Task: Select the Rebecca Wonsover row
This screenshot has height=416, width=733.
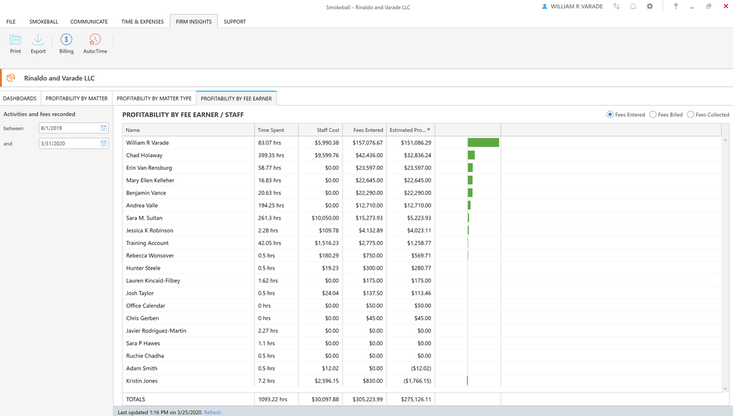Action: pyautogui.click(x=423, y=256)
